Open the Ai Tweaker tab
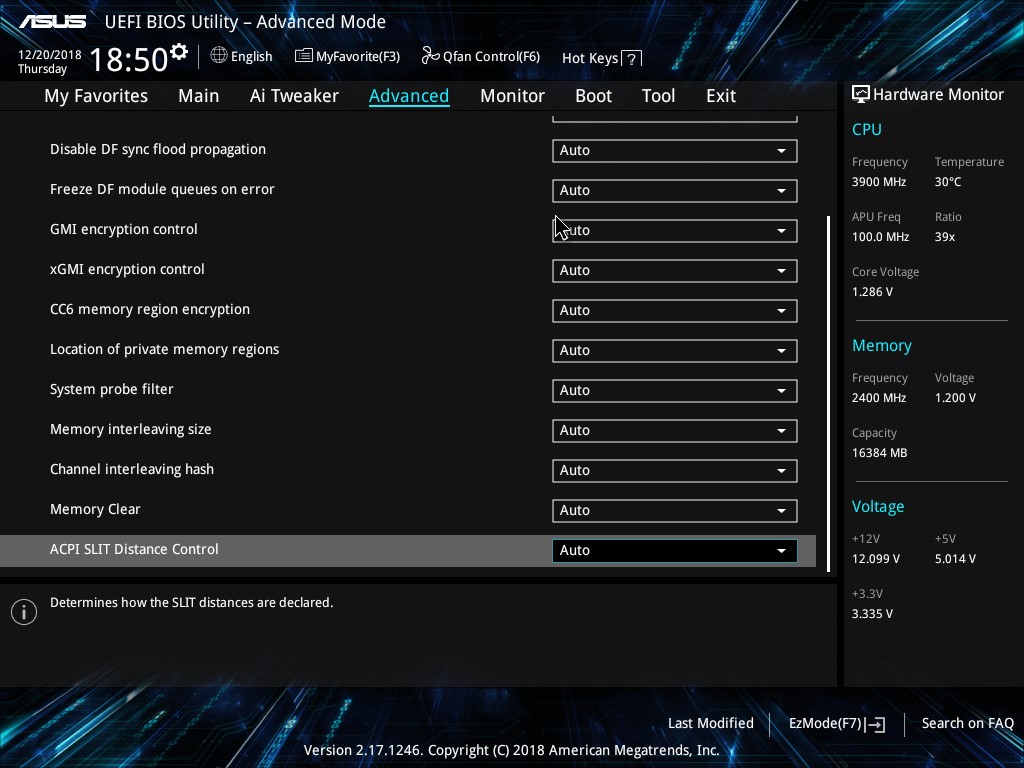This screenshot has width=1024, height=768. click(294, 96)
